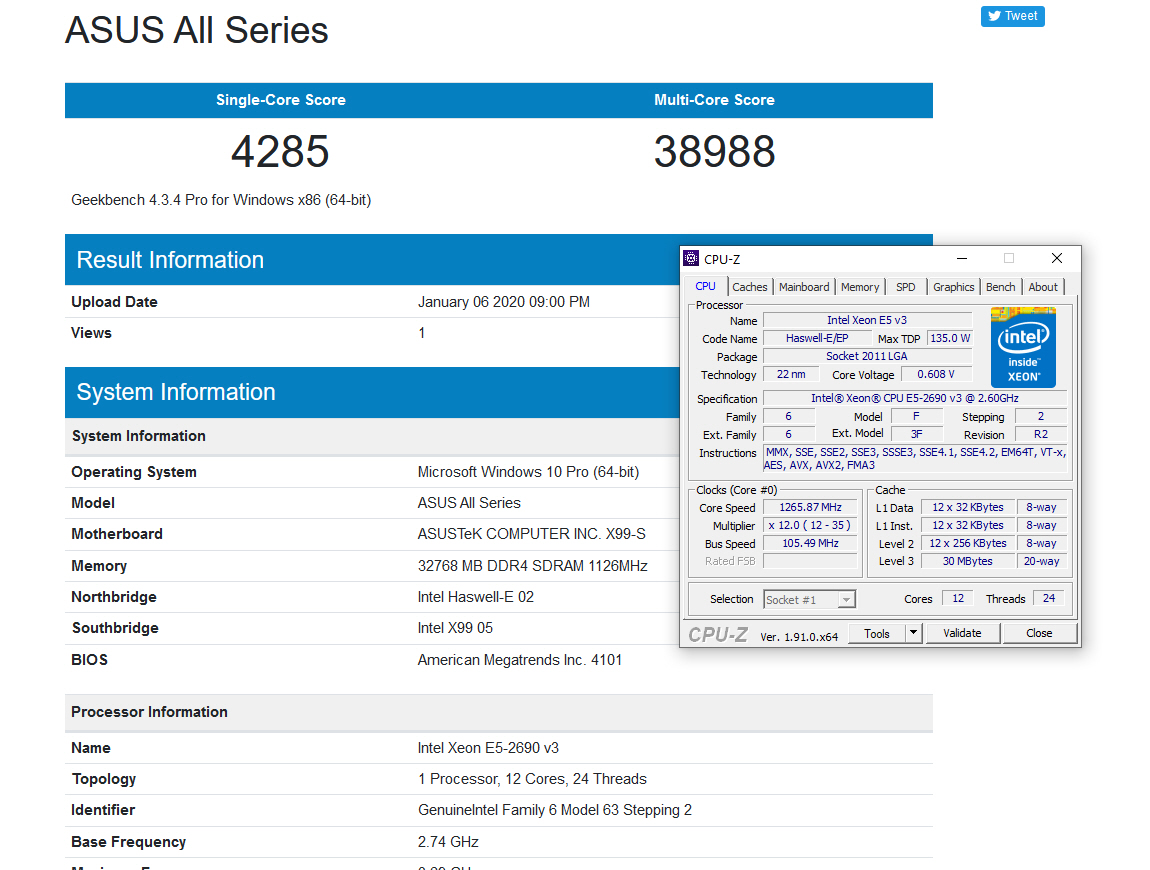Screen dimensions: 1150x870
Task: Click the CPU-Z version text Ver. 1.91.0.x64
Action: pos(799,637)
